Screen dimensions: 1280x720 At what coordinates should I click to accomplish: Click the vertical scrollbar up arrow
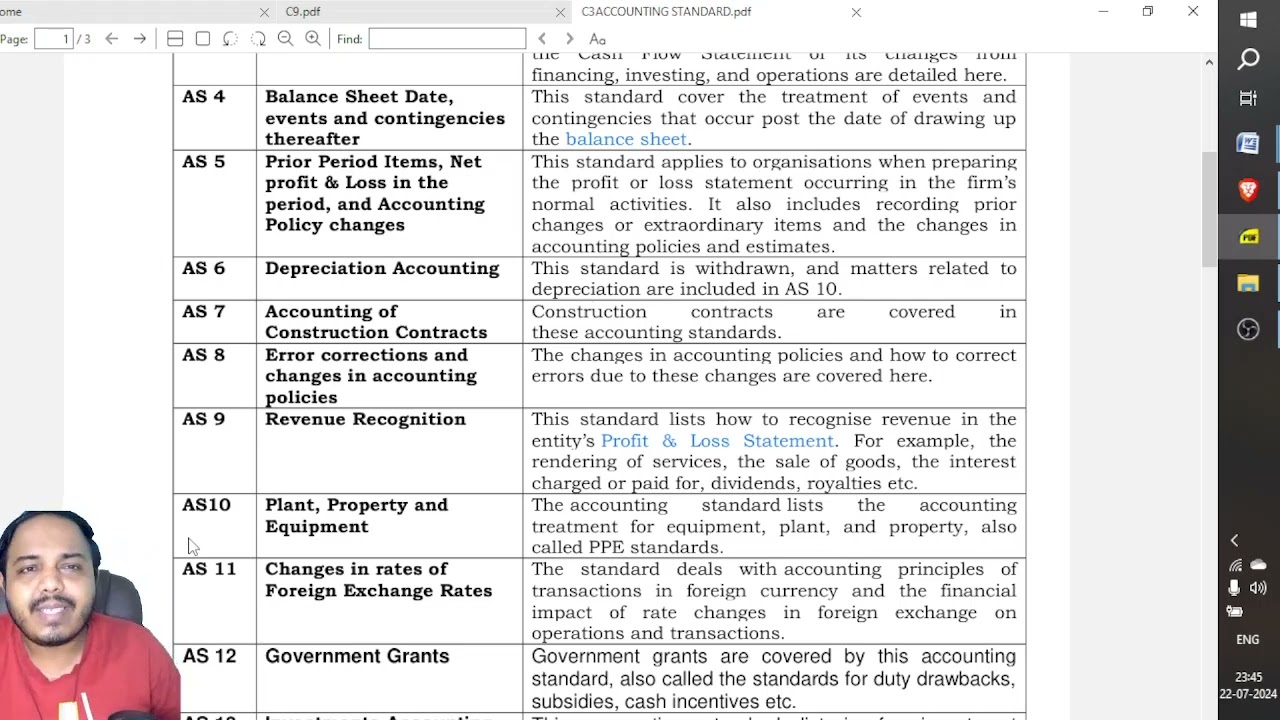pyautogui.click(x=1208, y=63)
